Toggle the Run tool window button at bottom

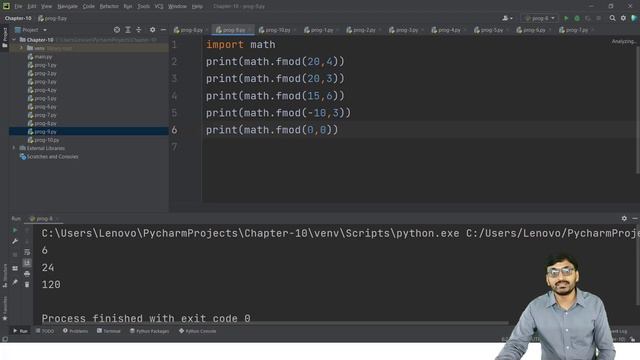coord(20,331)
